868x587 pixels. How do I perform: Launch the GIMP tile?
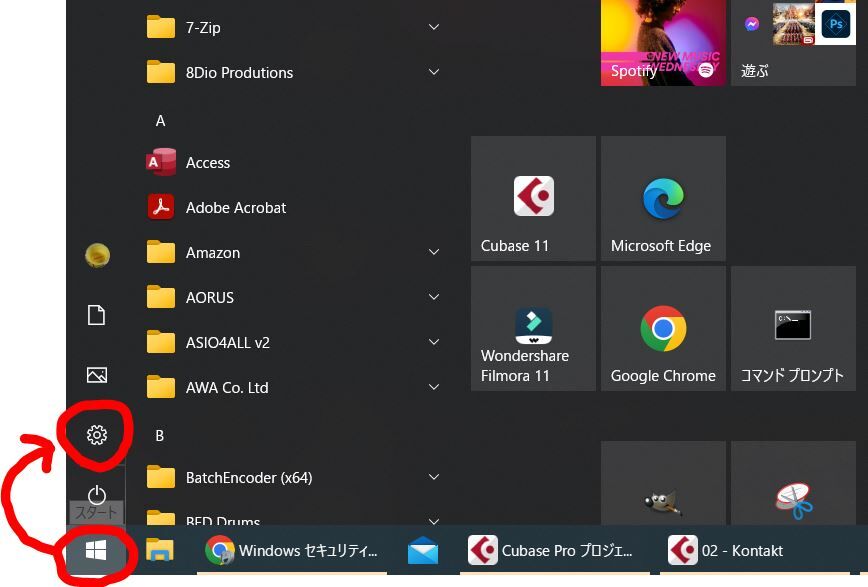(663, 483)
